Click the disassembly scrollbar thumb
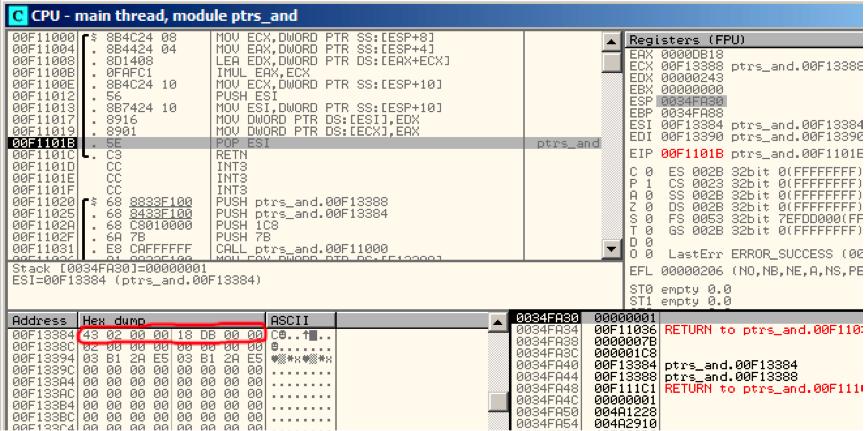The image size is (866, 431). click(x=611, y=61)
